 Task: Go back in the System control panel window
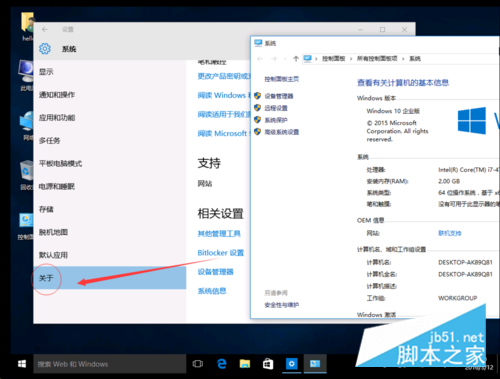[x=260, y=59]
